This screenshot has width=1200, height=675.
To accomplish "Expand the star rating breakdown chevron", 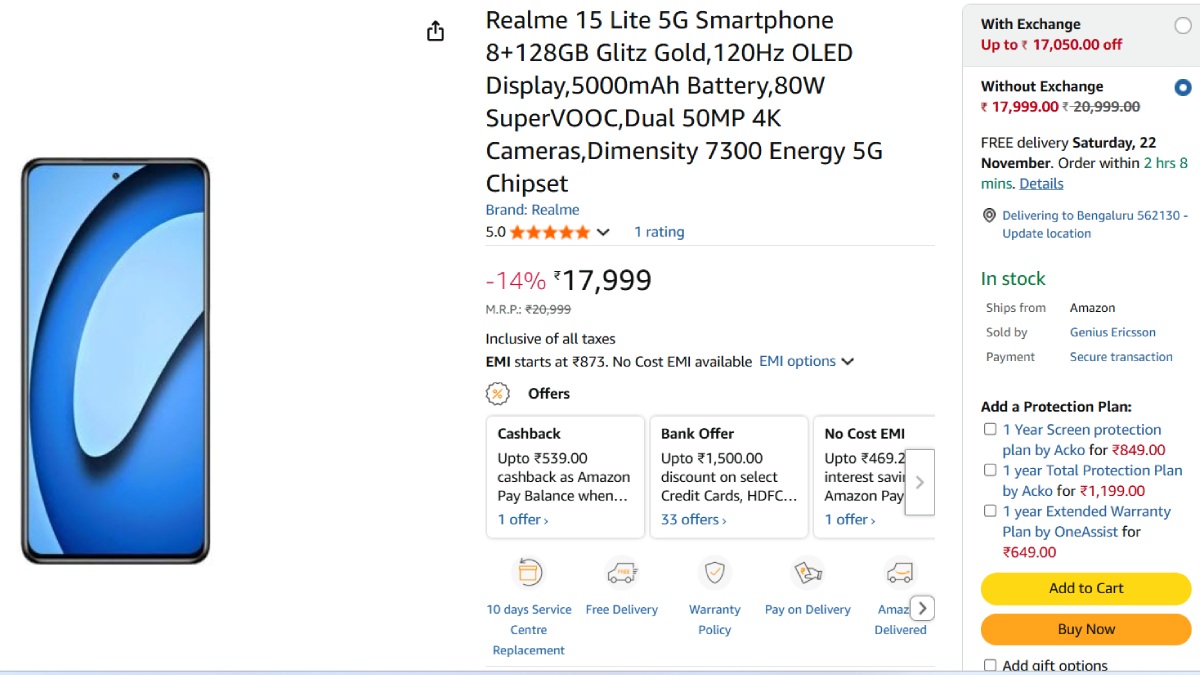I will click(603, 232).
